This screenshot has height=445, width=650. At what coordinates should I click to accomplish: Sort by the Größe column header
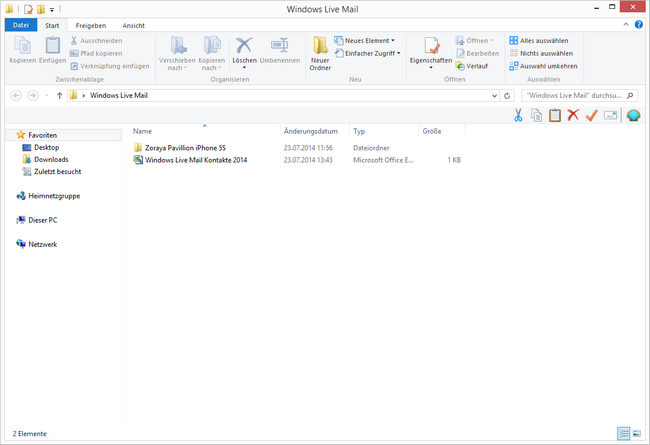click(x=442, y=131)
